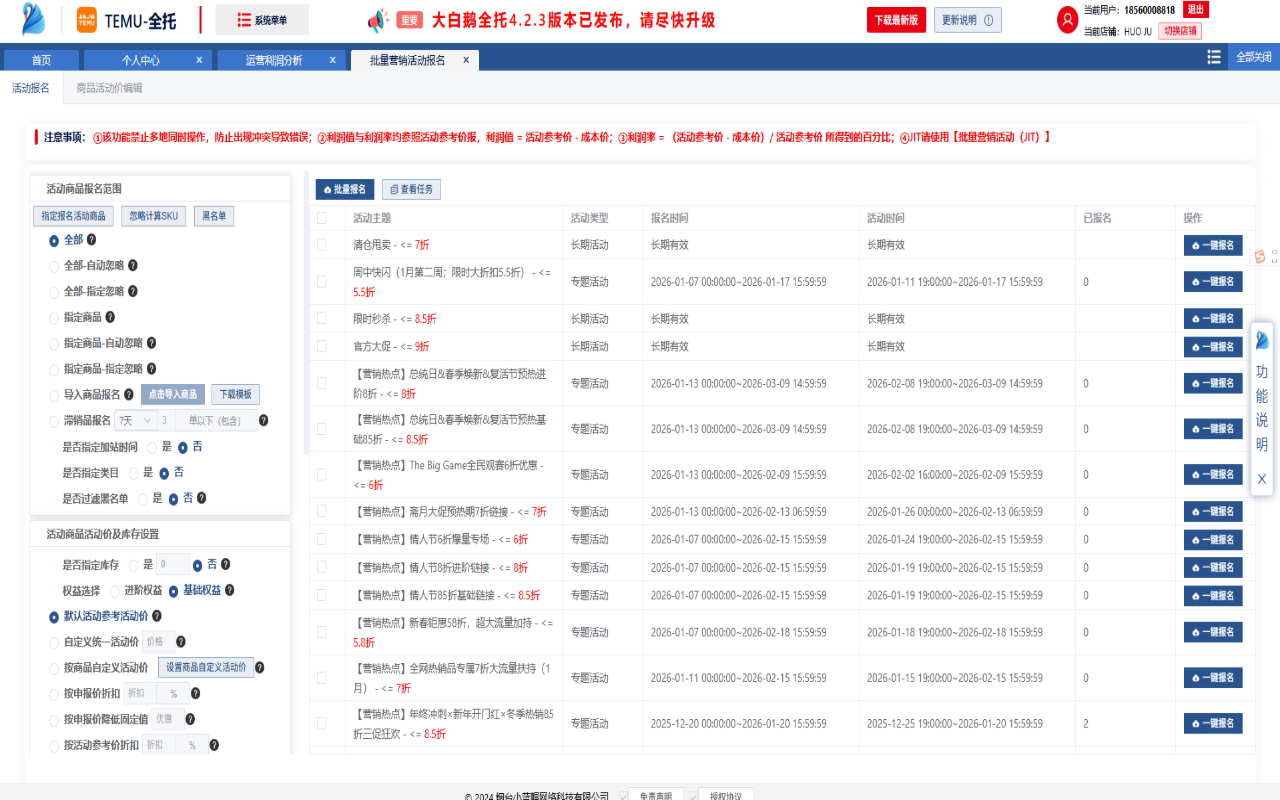The height and width of the screenshot is (800, 1280).
Task: Click the orange S icon at right edge
Action: pyautogui.click(x=1260, y=257)
